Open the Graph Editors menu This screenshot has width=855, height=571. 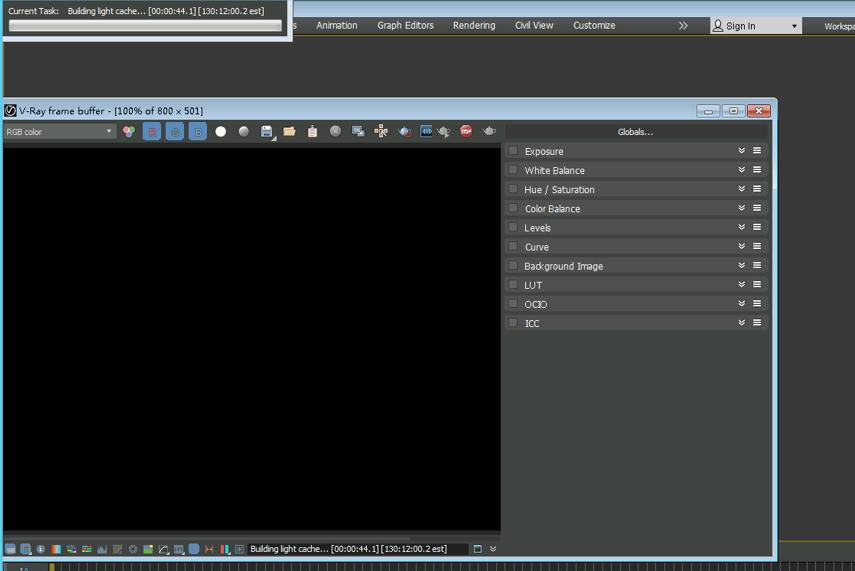tap(405, 25)
